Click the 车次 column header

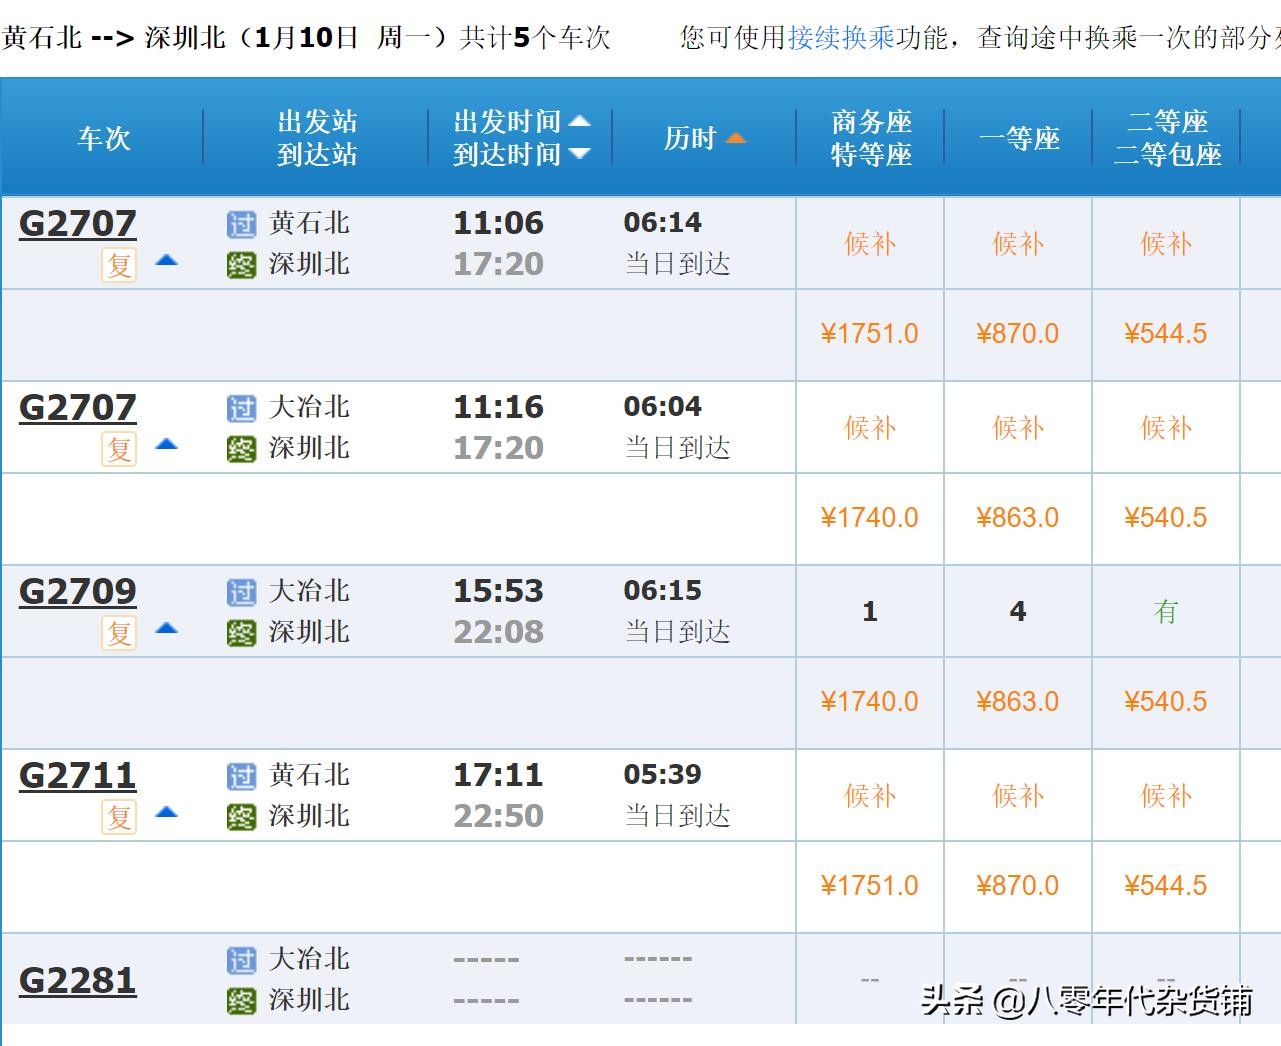click(x=104, y=138)
